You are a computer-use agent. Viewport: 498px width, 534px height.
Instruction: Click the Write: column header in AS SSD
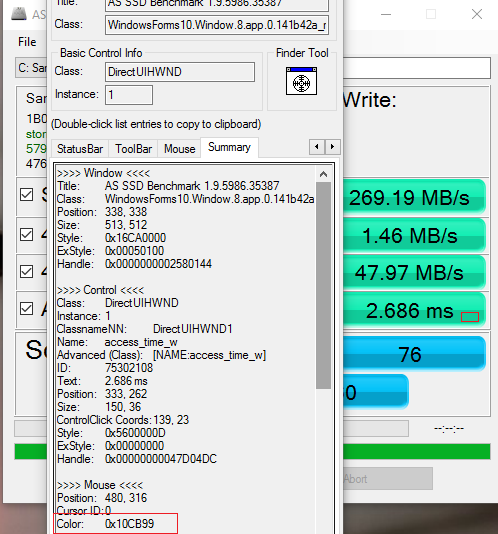click(x=370, y=100)
